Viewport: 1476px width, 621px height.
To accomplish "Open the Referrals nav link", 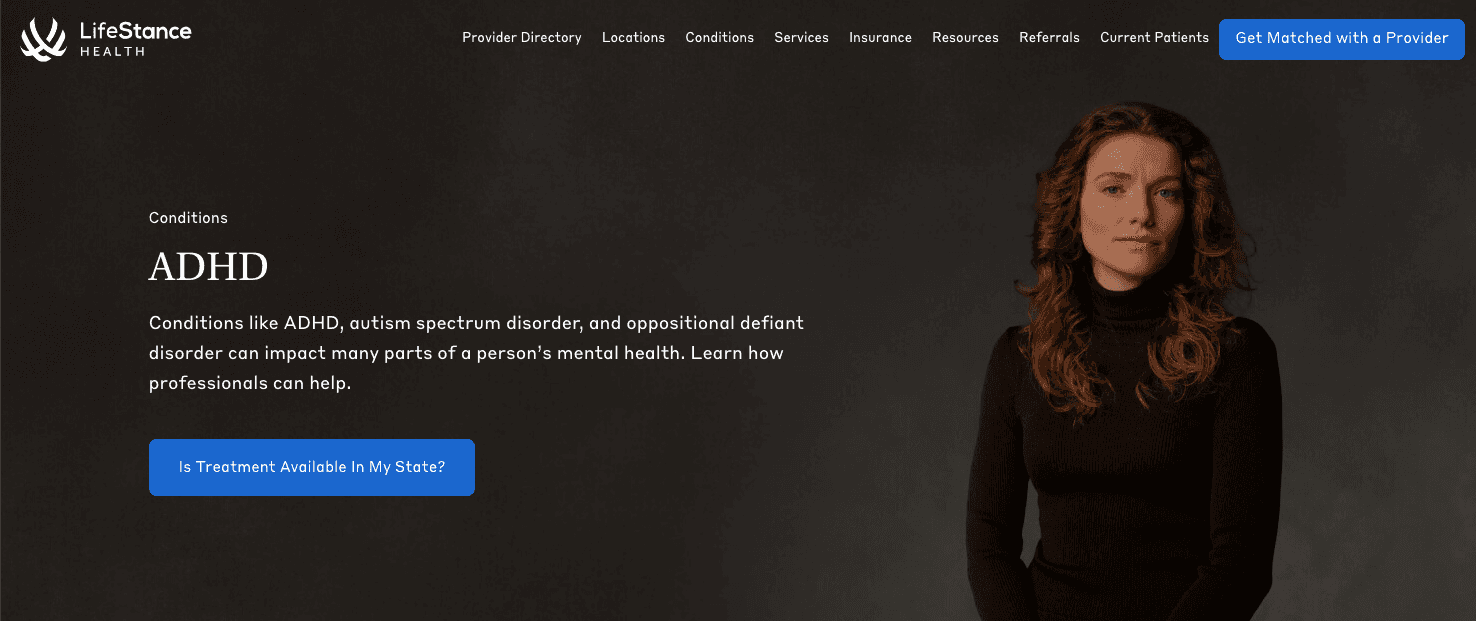I will pos(1049,38).
